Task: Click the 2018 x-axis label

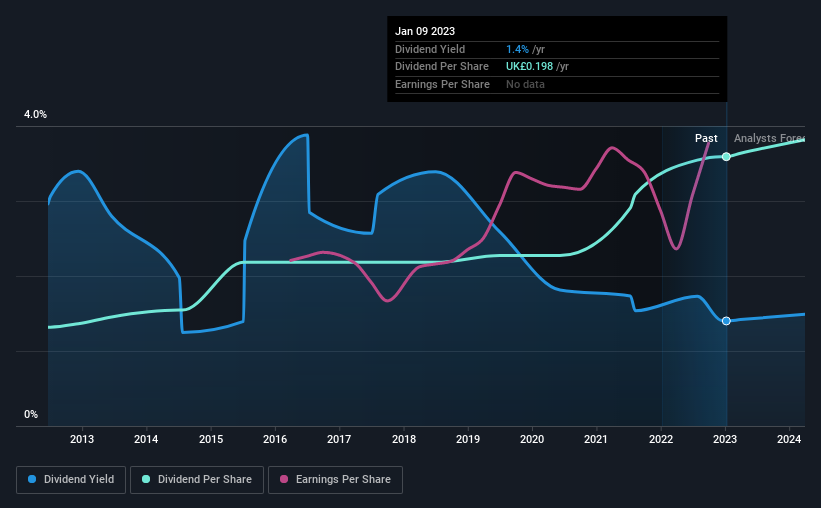Action: point(404,439)
